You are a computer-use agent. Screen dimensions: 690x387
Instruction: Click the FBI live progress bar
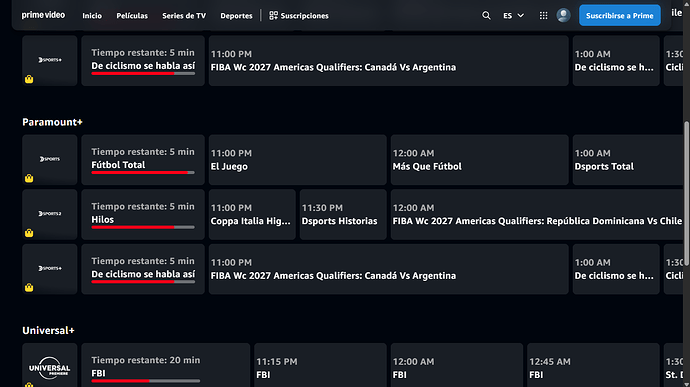point(146,381)
